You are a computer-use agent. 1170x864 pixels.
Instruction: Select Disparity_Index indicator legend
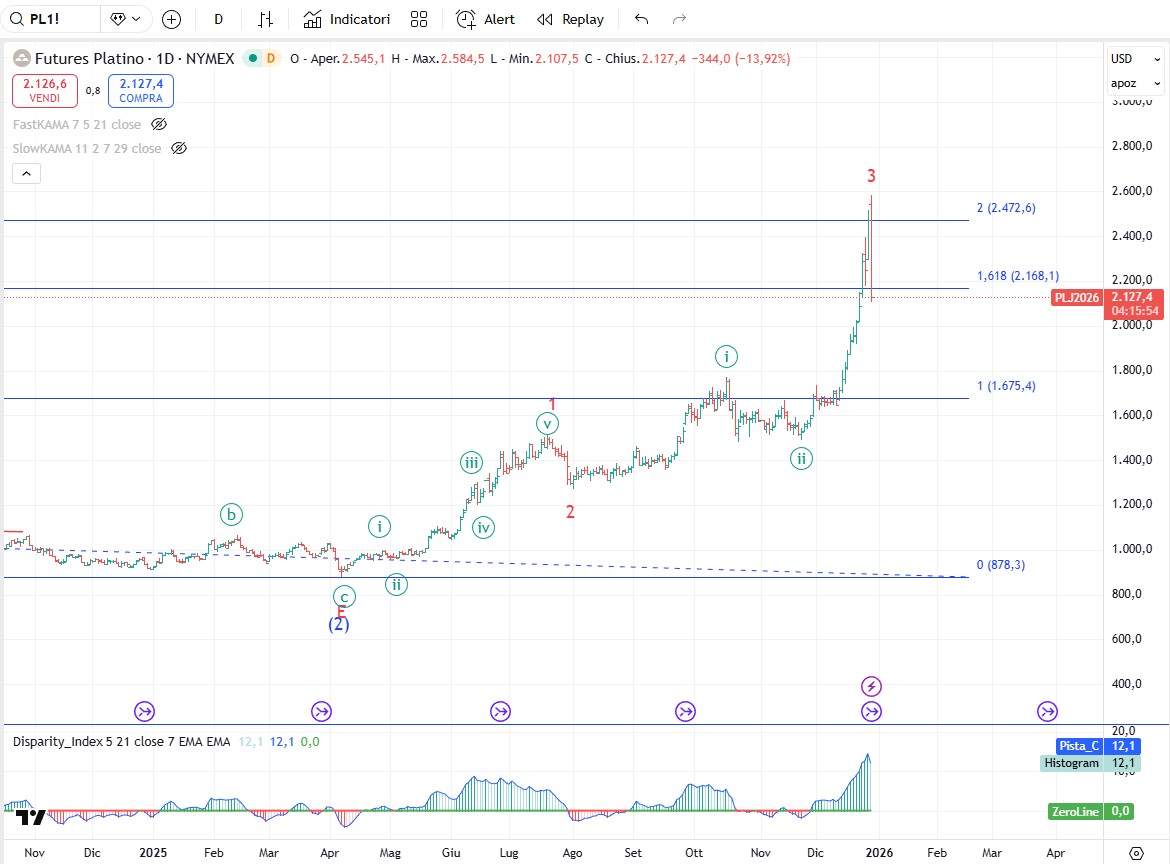click(122, 742)
